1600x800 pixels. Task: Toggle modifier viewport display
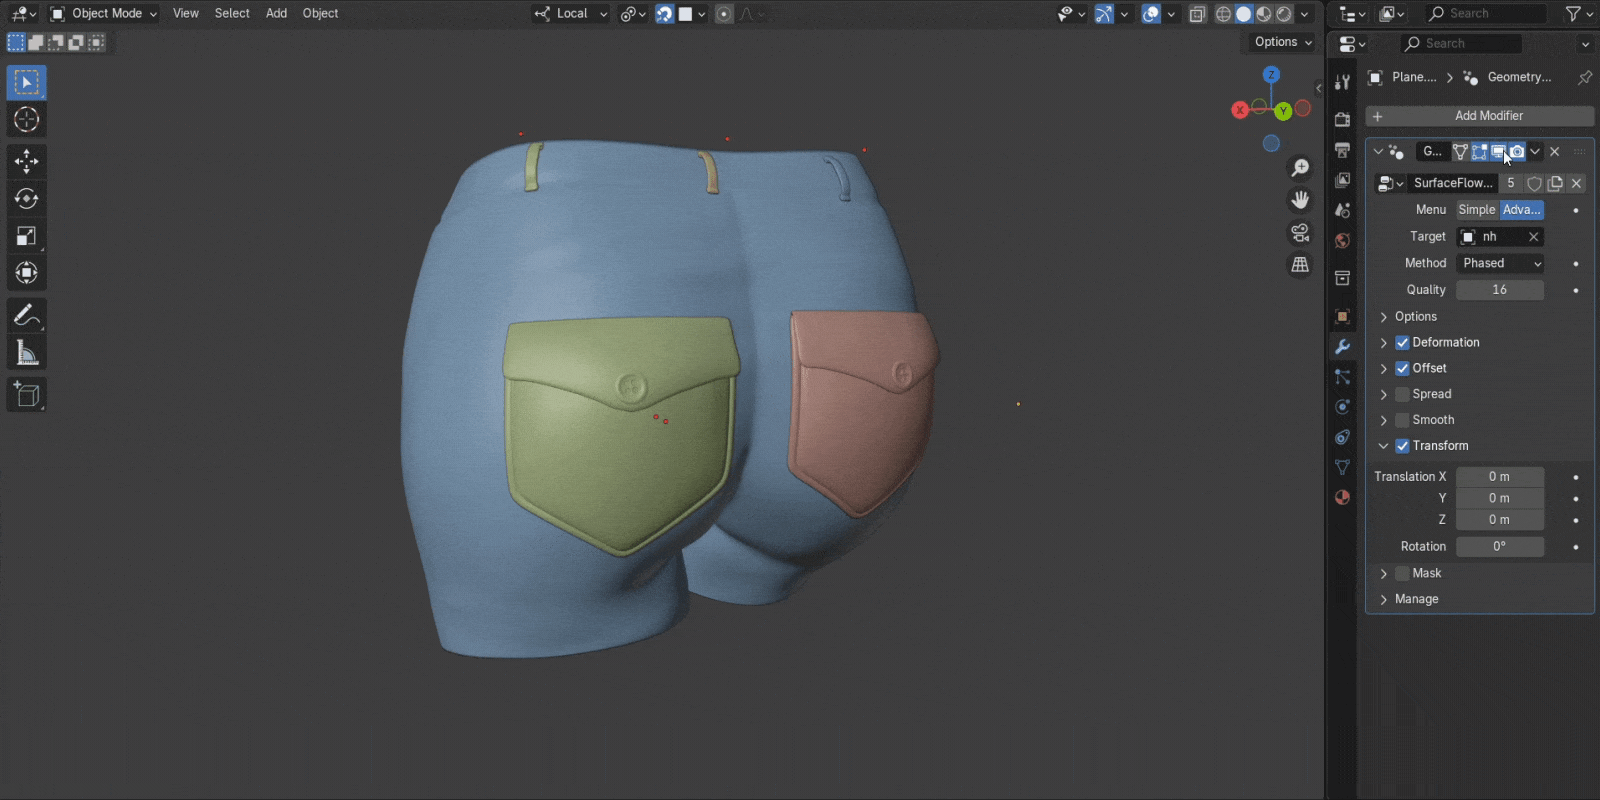click(1498, 152)
